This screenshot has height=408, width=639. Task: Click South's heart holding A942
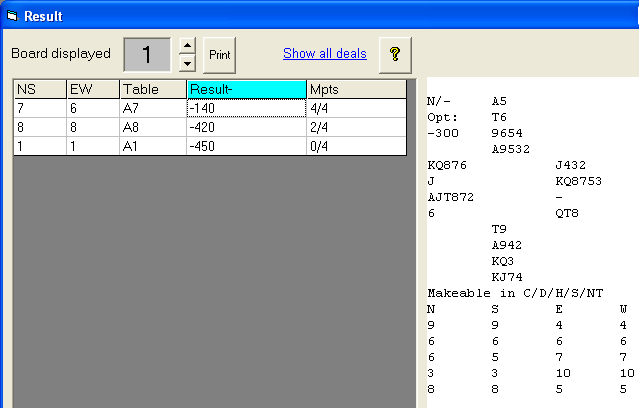[507, 245]
